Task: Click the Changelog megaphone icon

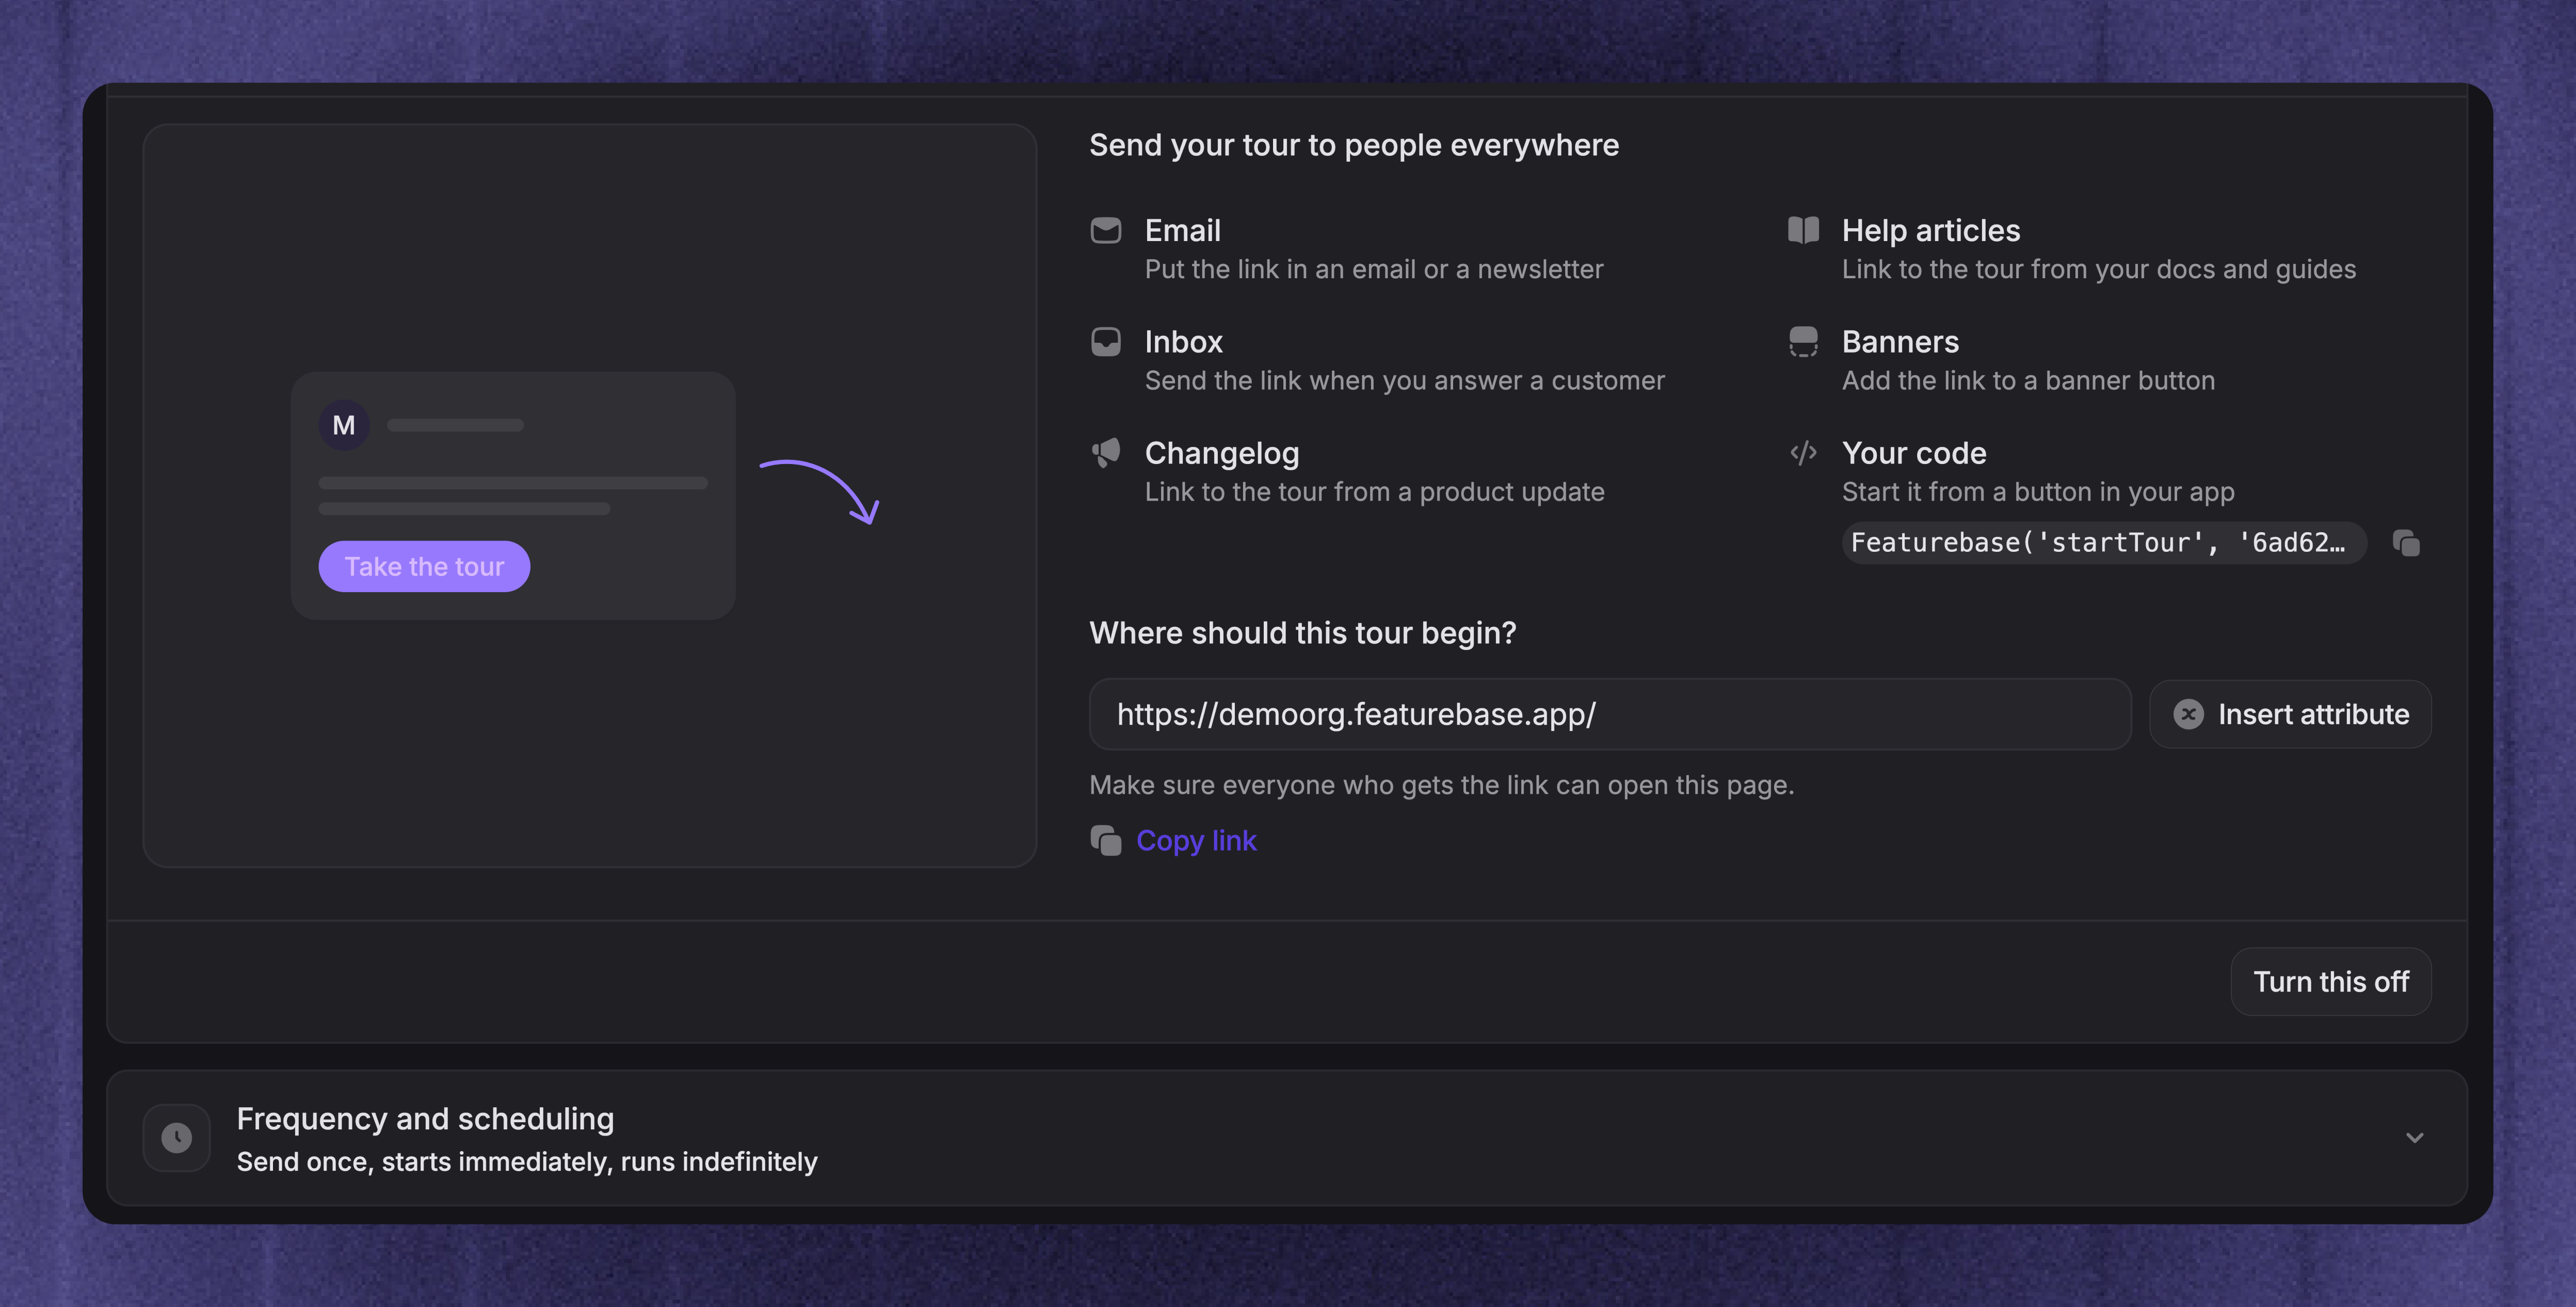Action: [1105, 453]
